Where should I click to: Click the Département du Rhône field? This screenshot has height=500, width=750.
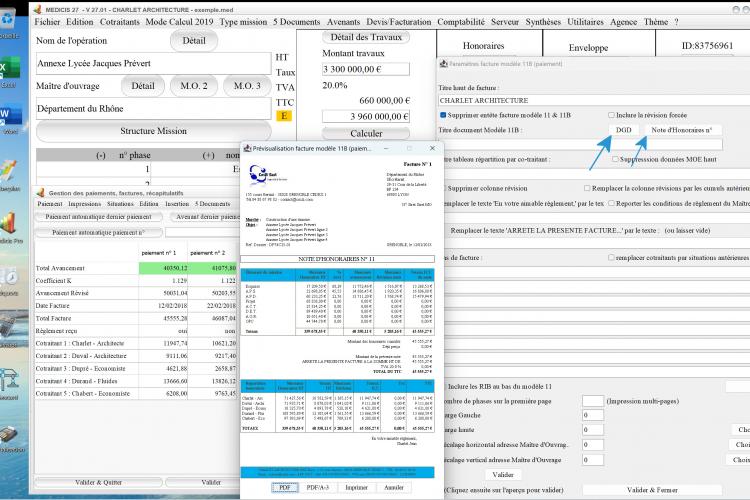(x=154, y=109)
